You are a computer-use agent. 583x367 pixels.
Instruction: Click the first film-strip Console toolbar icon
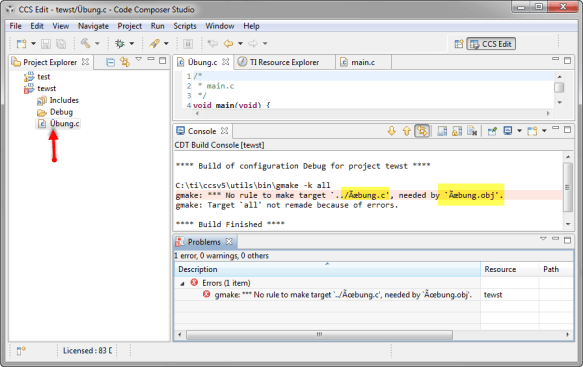442,131
